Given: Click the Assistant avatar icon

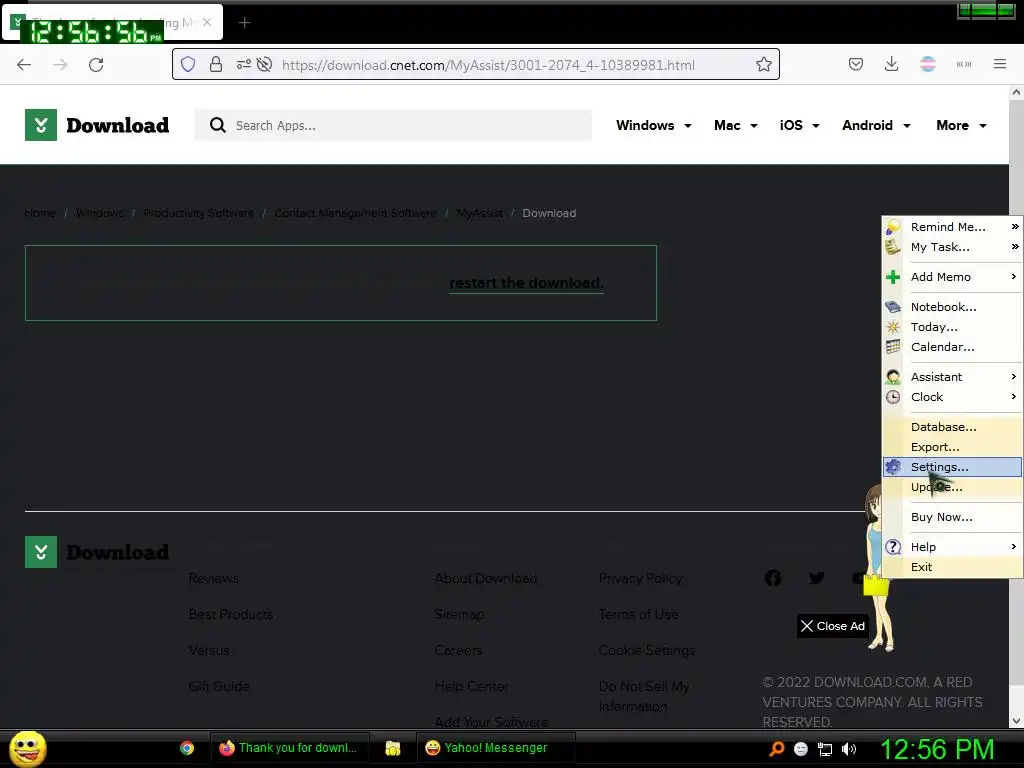Looking at the screenshot, I should click(893, 377).
